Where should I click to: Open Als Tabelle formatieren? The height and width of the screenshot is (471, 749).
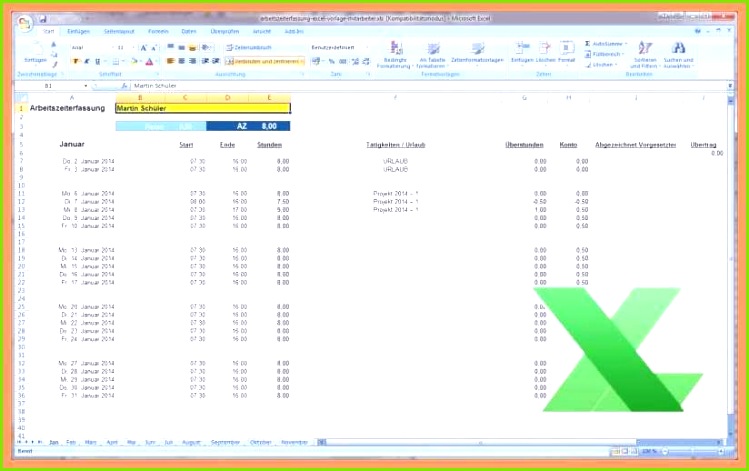click(x=432, y=49)
